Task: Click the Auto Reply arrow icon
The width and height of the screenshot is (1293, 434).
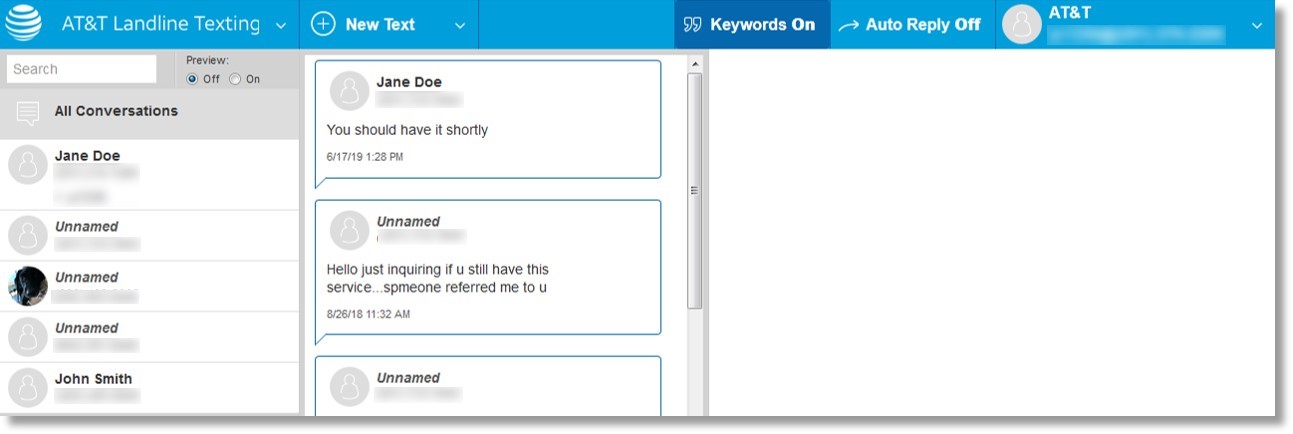Action: (849, 25)
